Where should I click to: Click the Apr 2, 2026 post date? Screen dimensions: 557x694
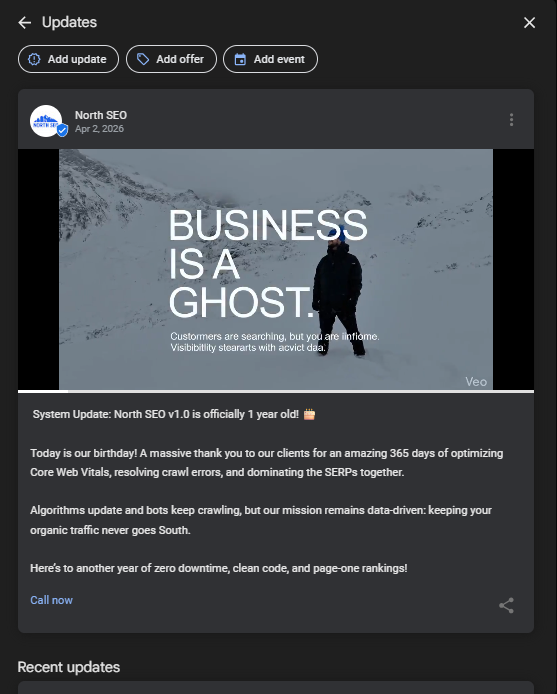click(99, 129)
